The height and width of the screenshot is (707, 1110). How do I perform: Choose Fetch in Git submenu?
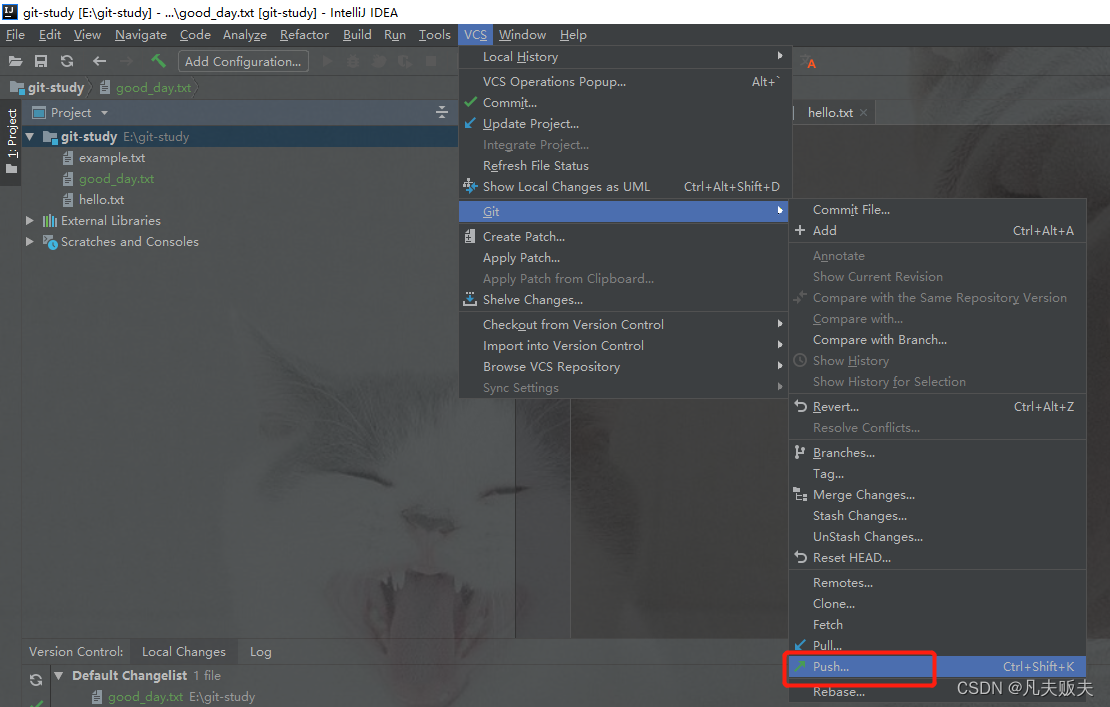(x=938, y=625)
